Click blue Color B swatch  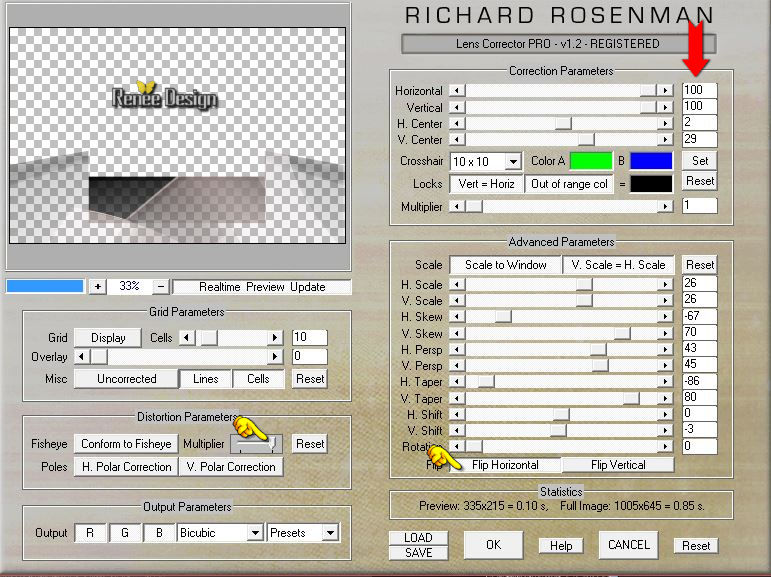pyautogui.click(x=651, y=161)
